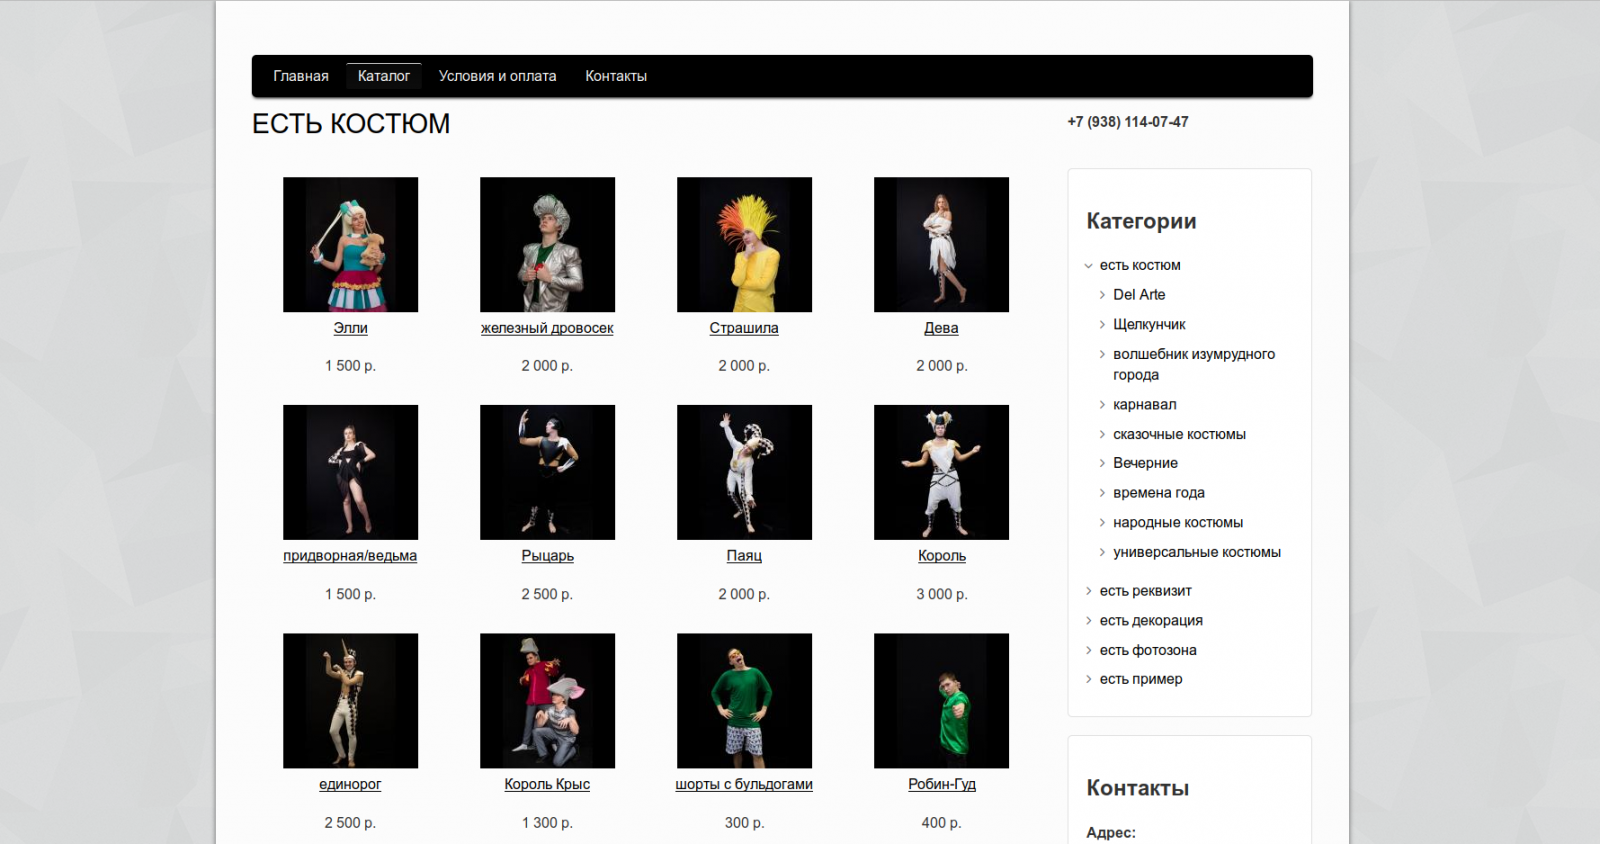Follow the Страшила text link
The height and width of the screenshot is (844, 1600).
[x=744, y=328]
